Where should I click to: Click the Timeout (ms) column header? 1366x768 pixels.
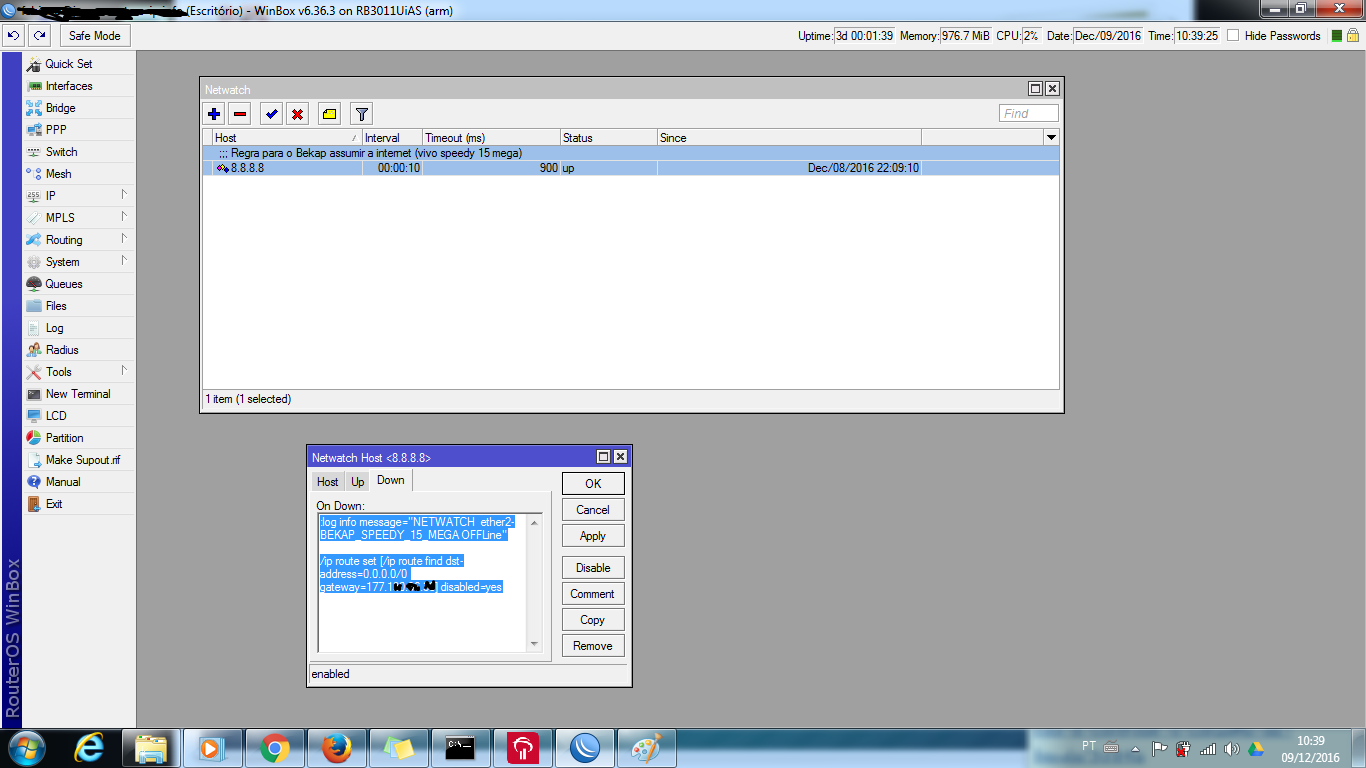[x=491, y=137]
